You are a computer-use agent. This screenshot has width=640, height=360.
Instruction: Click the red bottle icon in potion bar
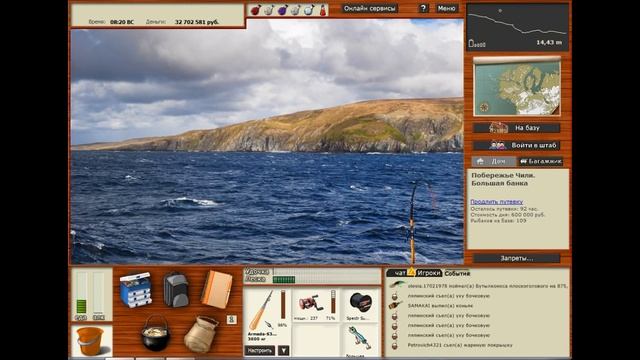(x=323, y=10)
